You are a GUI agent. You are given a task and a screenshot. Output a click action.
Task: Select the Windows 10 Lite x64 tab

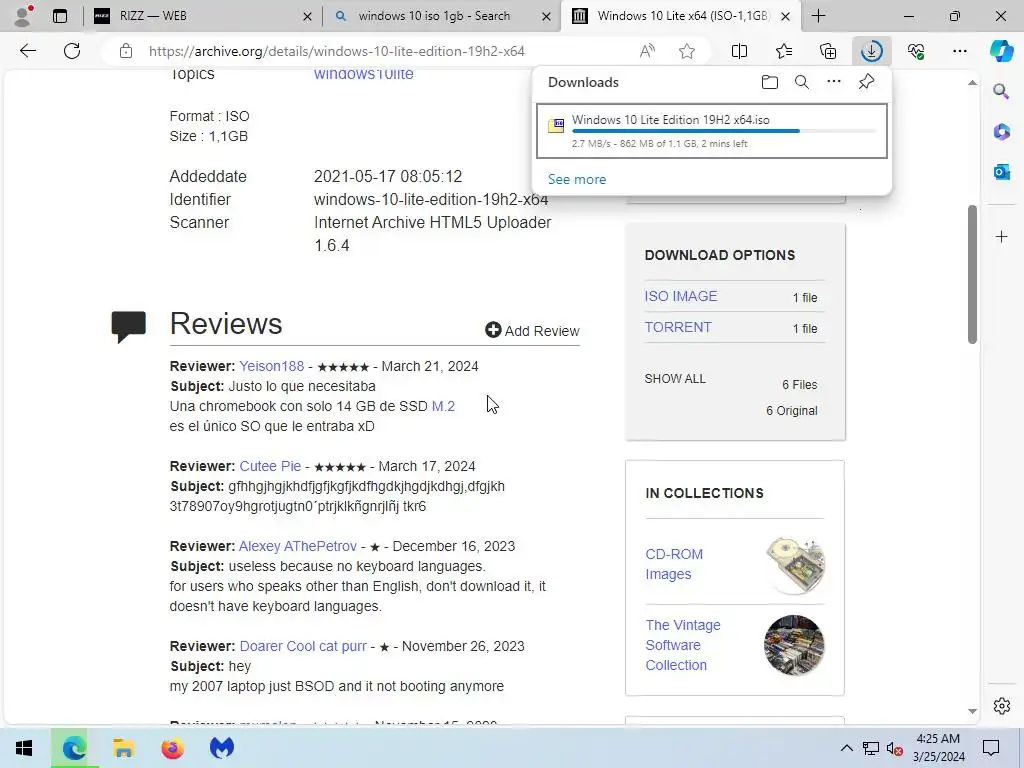pos(682,16)
